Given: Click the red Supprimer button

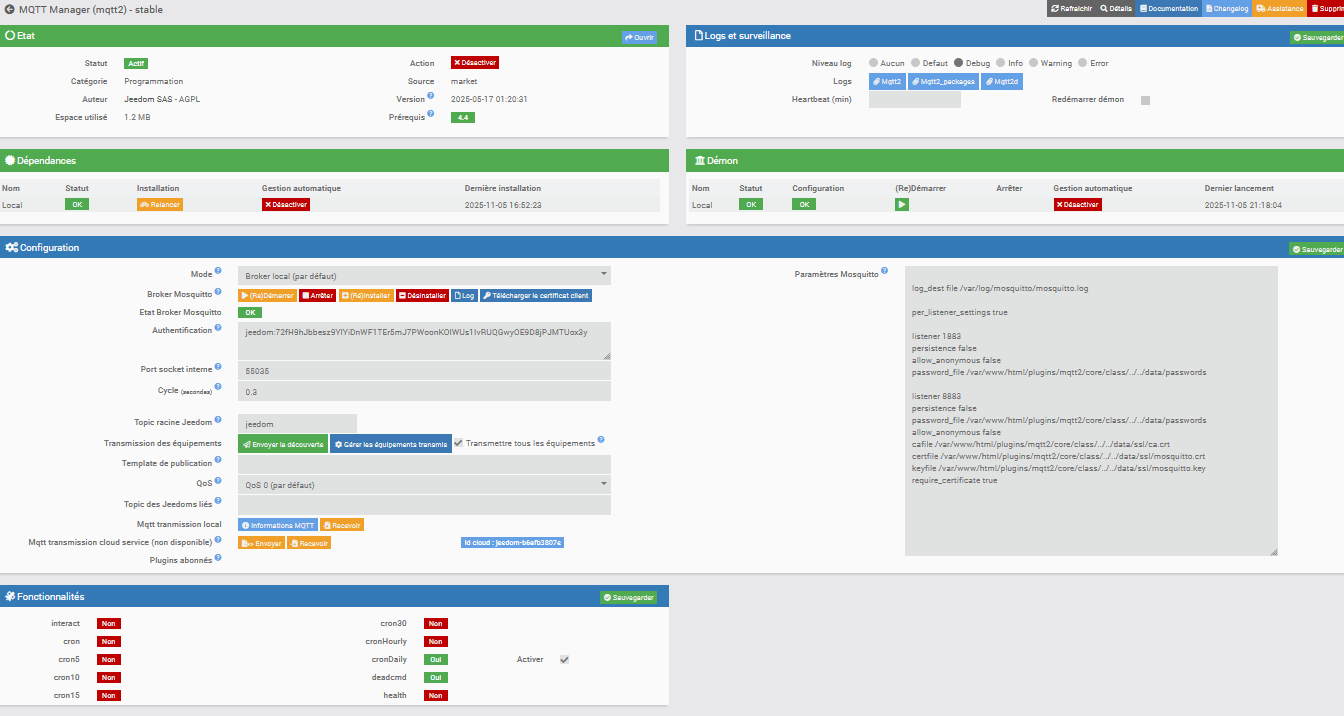Looking at the screenshot, I should [1326, 8].
